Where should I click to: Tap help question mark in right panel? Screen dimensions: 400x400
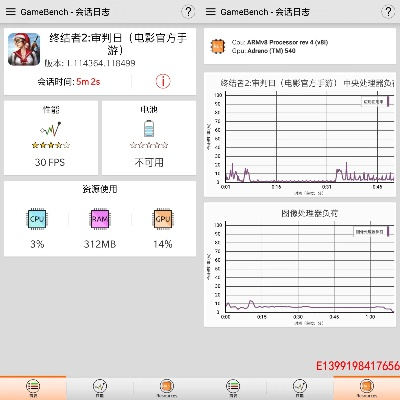pos(388,12)
